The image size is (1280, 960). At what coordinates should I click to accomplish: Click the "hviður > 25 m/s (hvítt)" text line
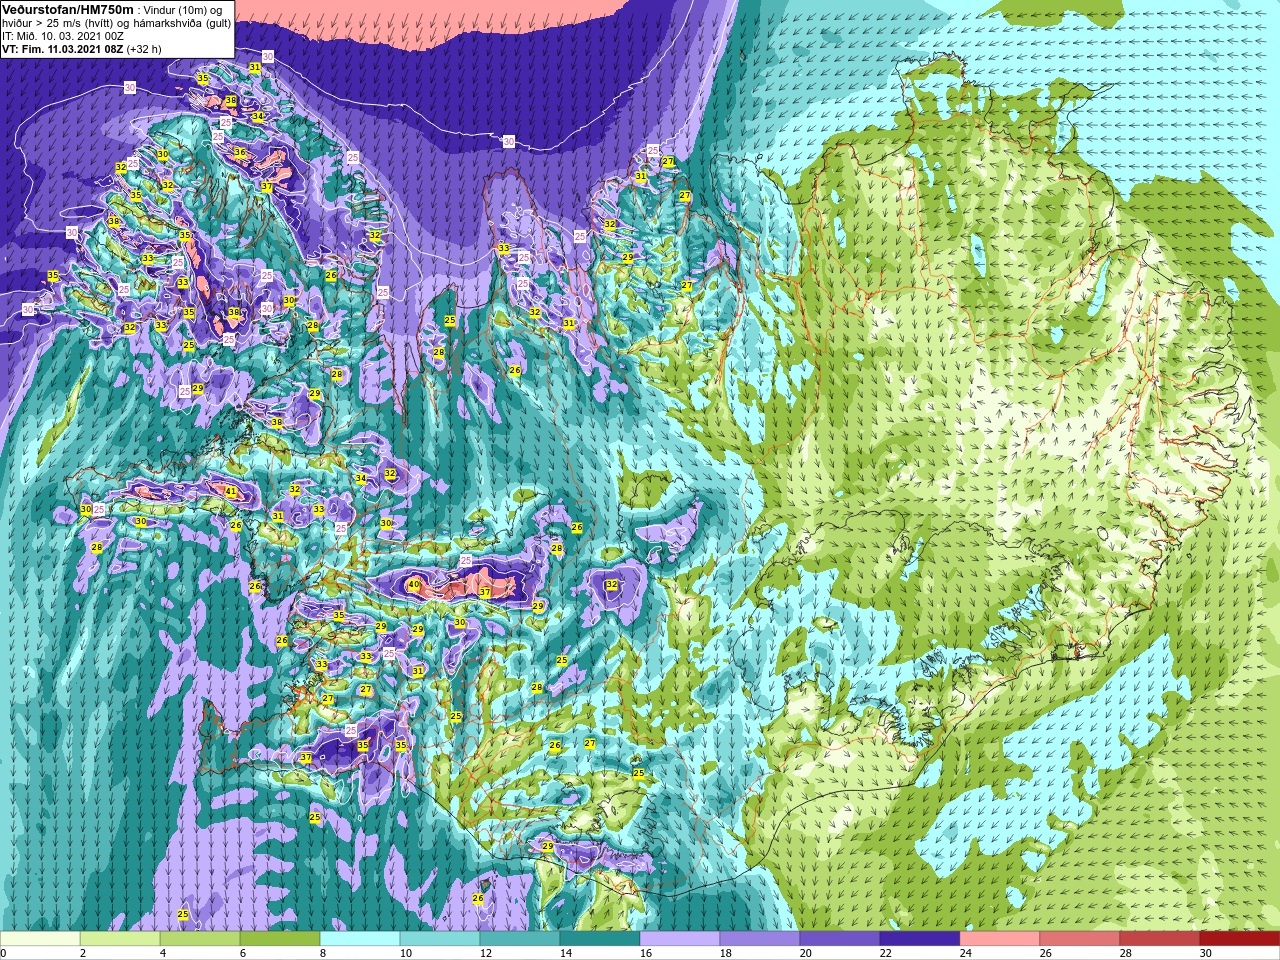(x=58, y=24)
